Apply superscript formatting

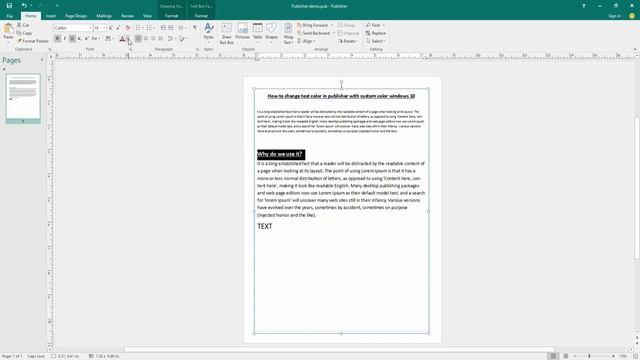pos(87,38)
